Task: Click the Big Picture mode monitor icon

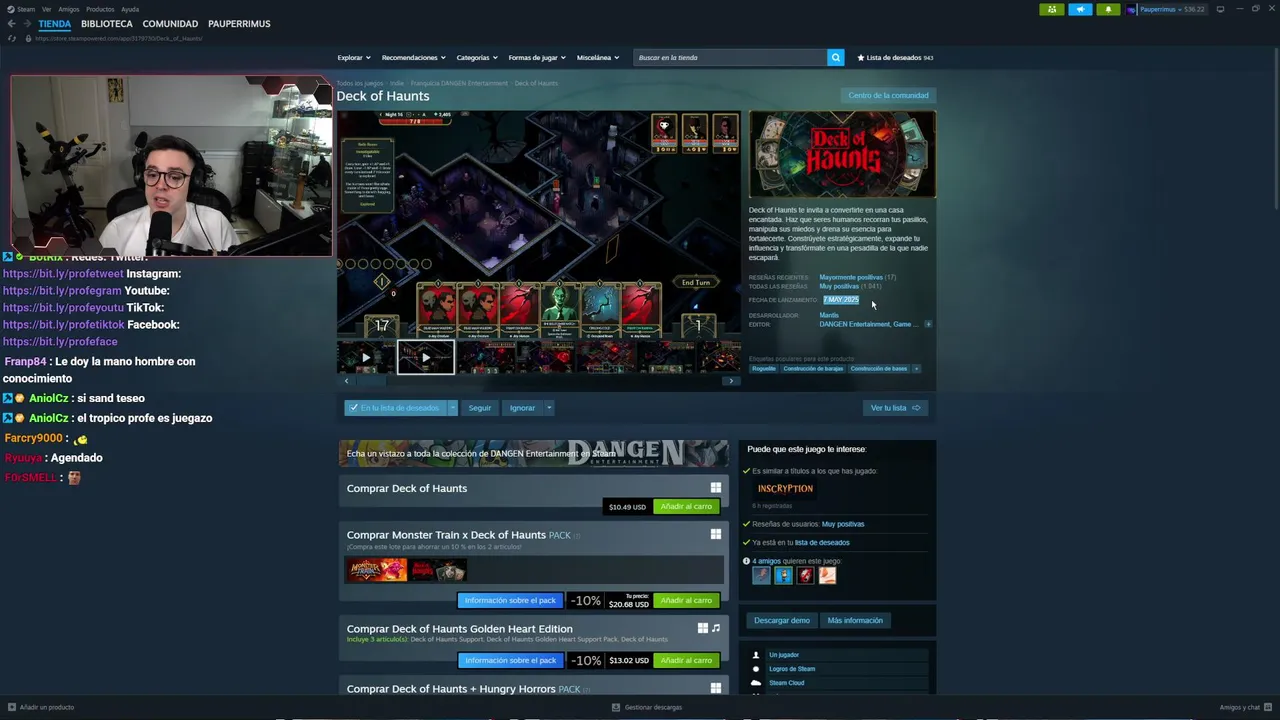Action: pos(1220,9)
